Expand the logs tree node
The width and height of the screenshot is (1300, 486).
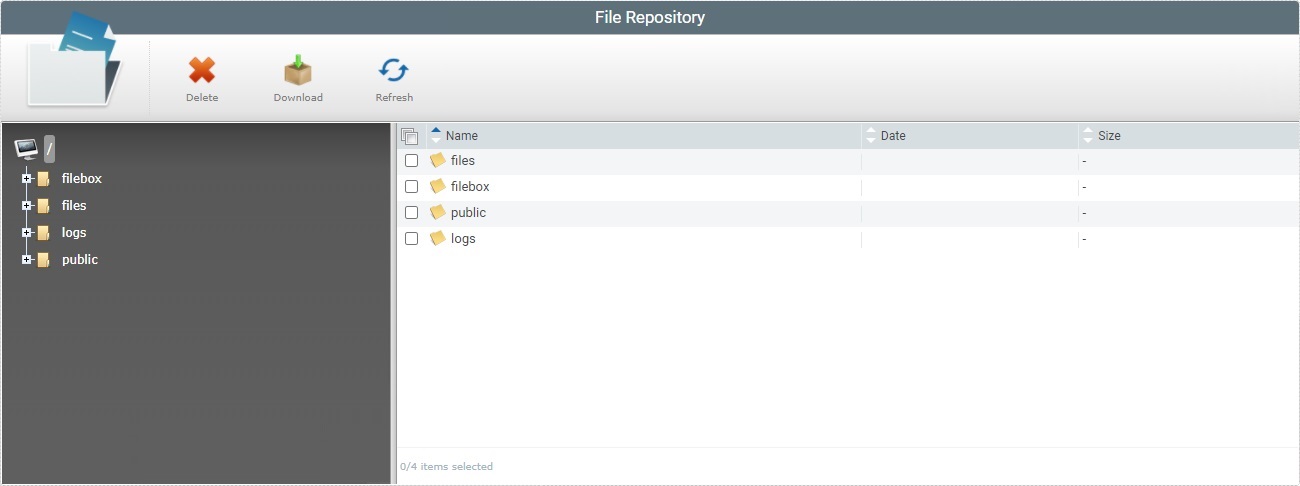[27, 233]
